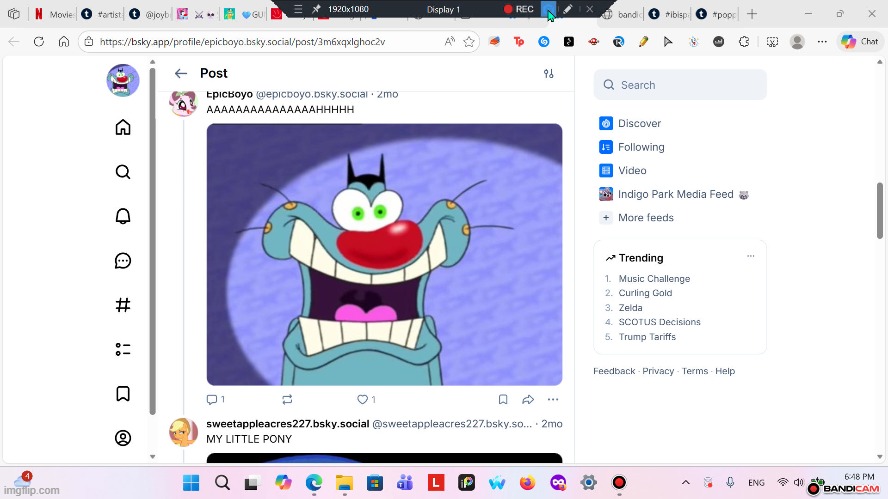Reply to EpicBoyo's post via comment icon
Image resolution: width=888 pixels, height=499 pixels.
point(215,399)
